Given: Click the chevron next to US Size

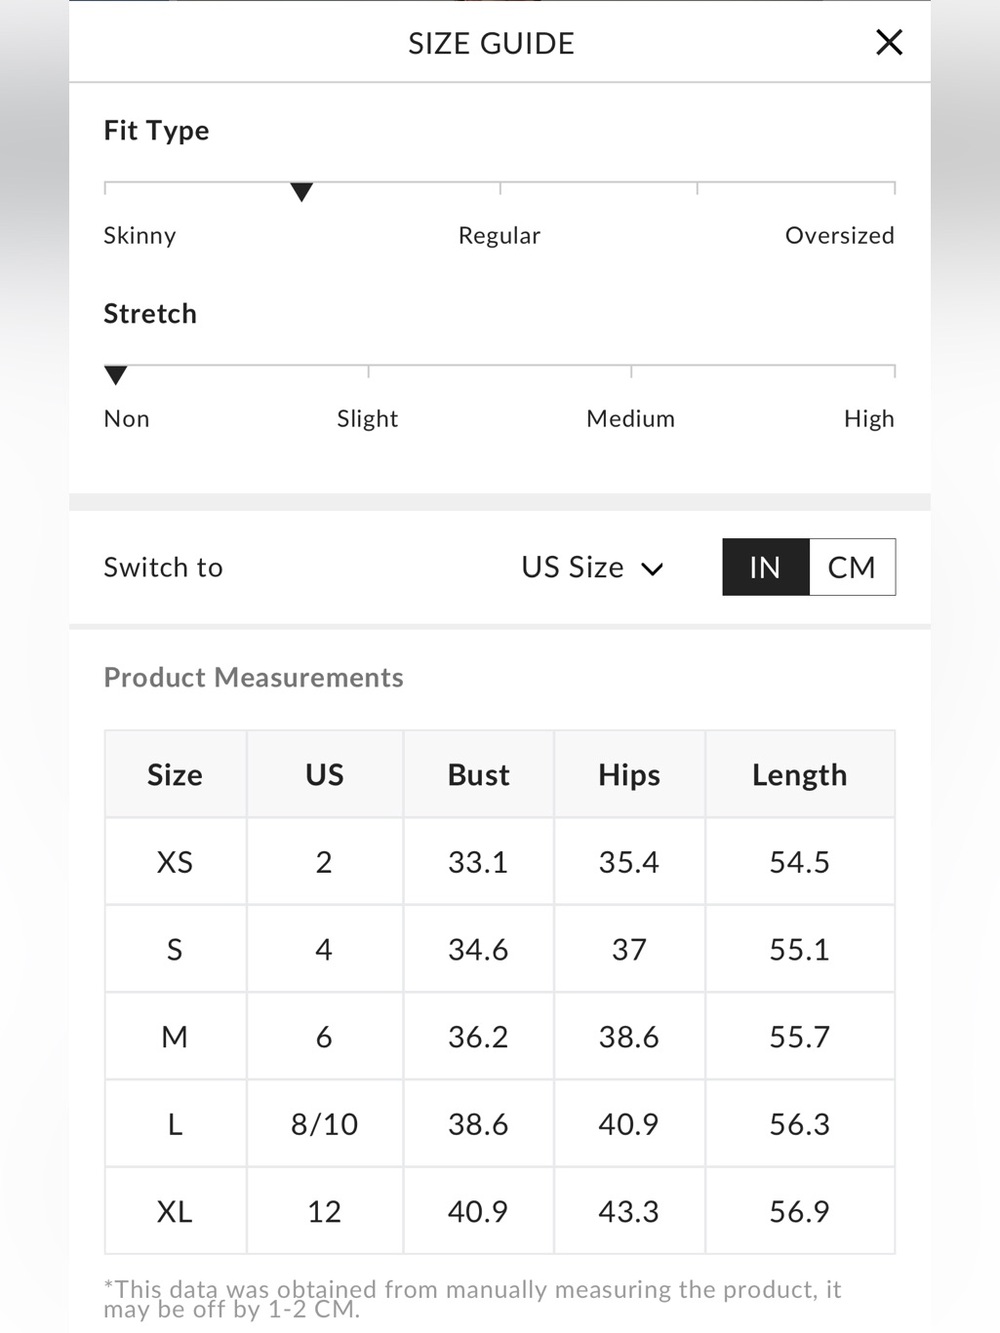Looking at the screenshot, I should click(652, 569).
